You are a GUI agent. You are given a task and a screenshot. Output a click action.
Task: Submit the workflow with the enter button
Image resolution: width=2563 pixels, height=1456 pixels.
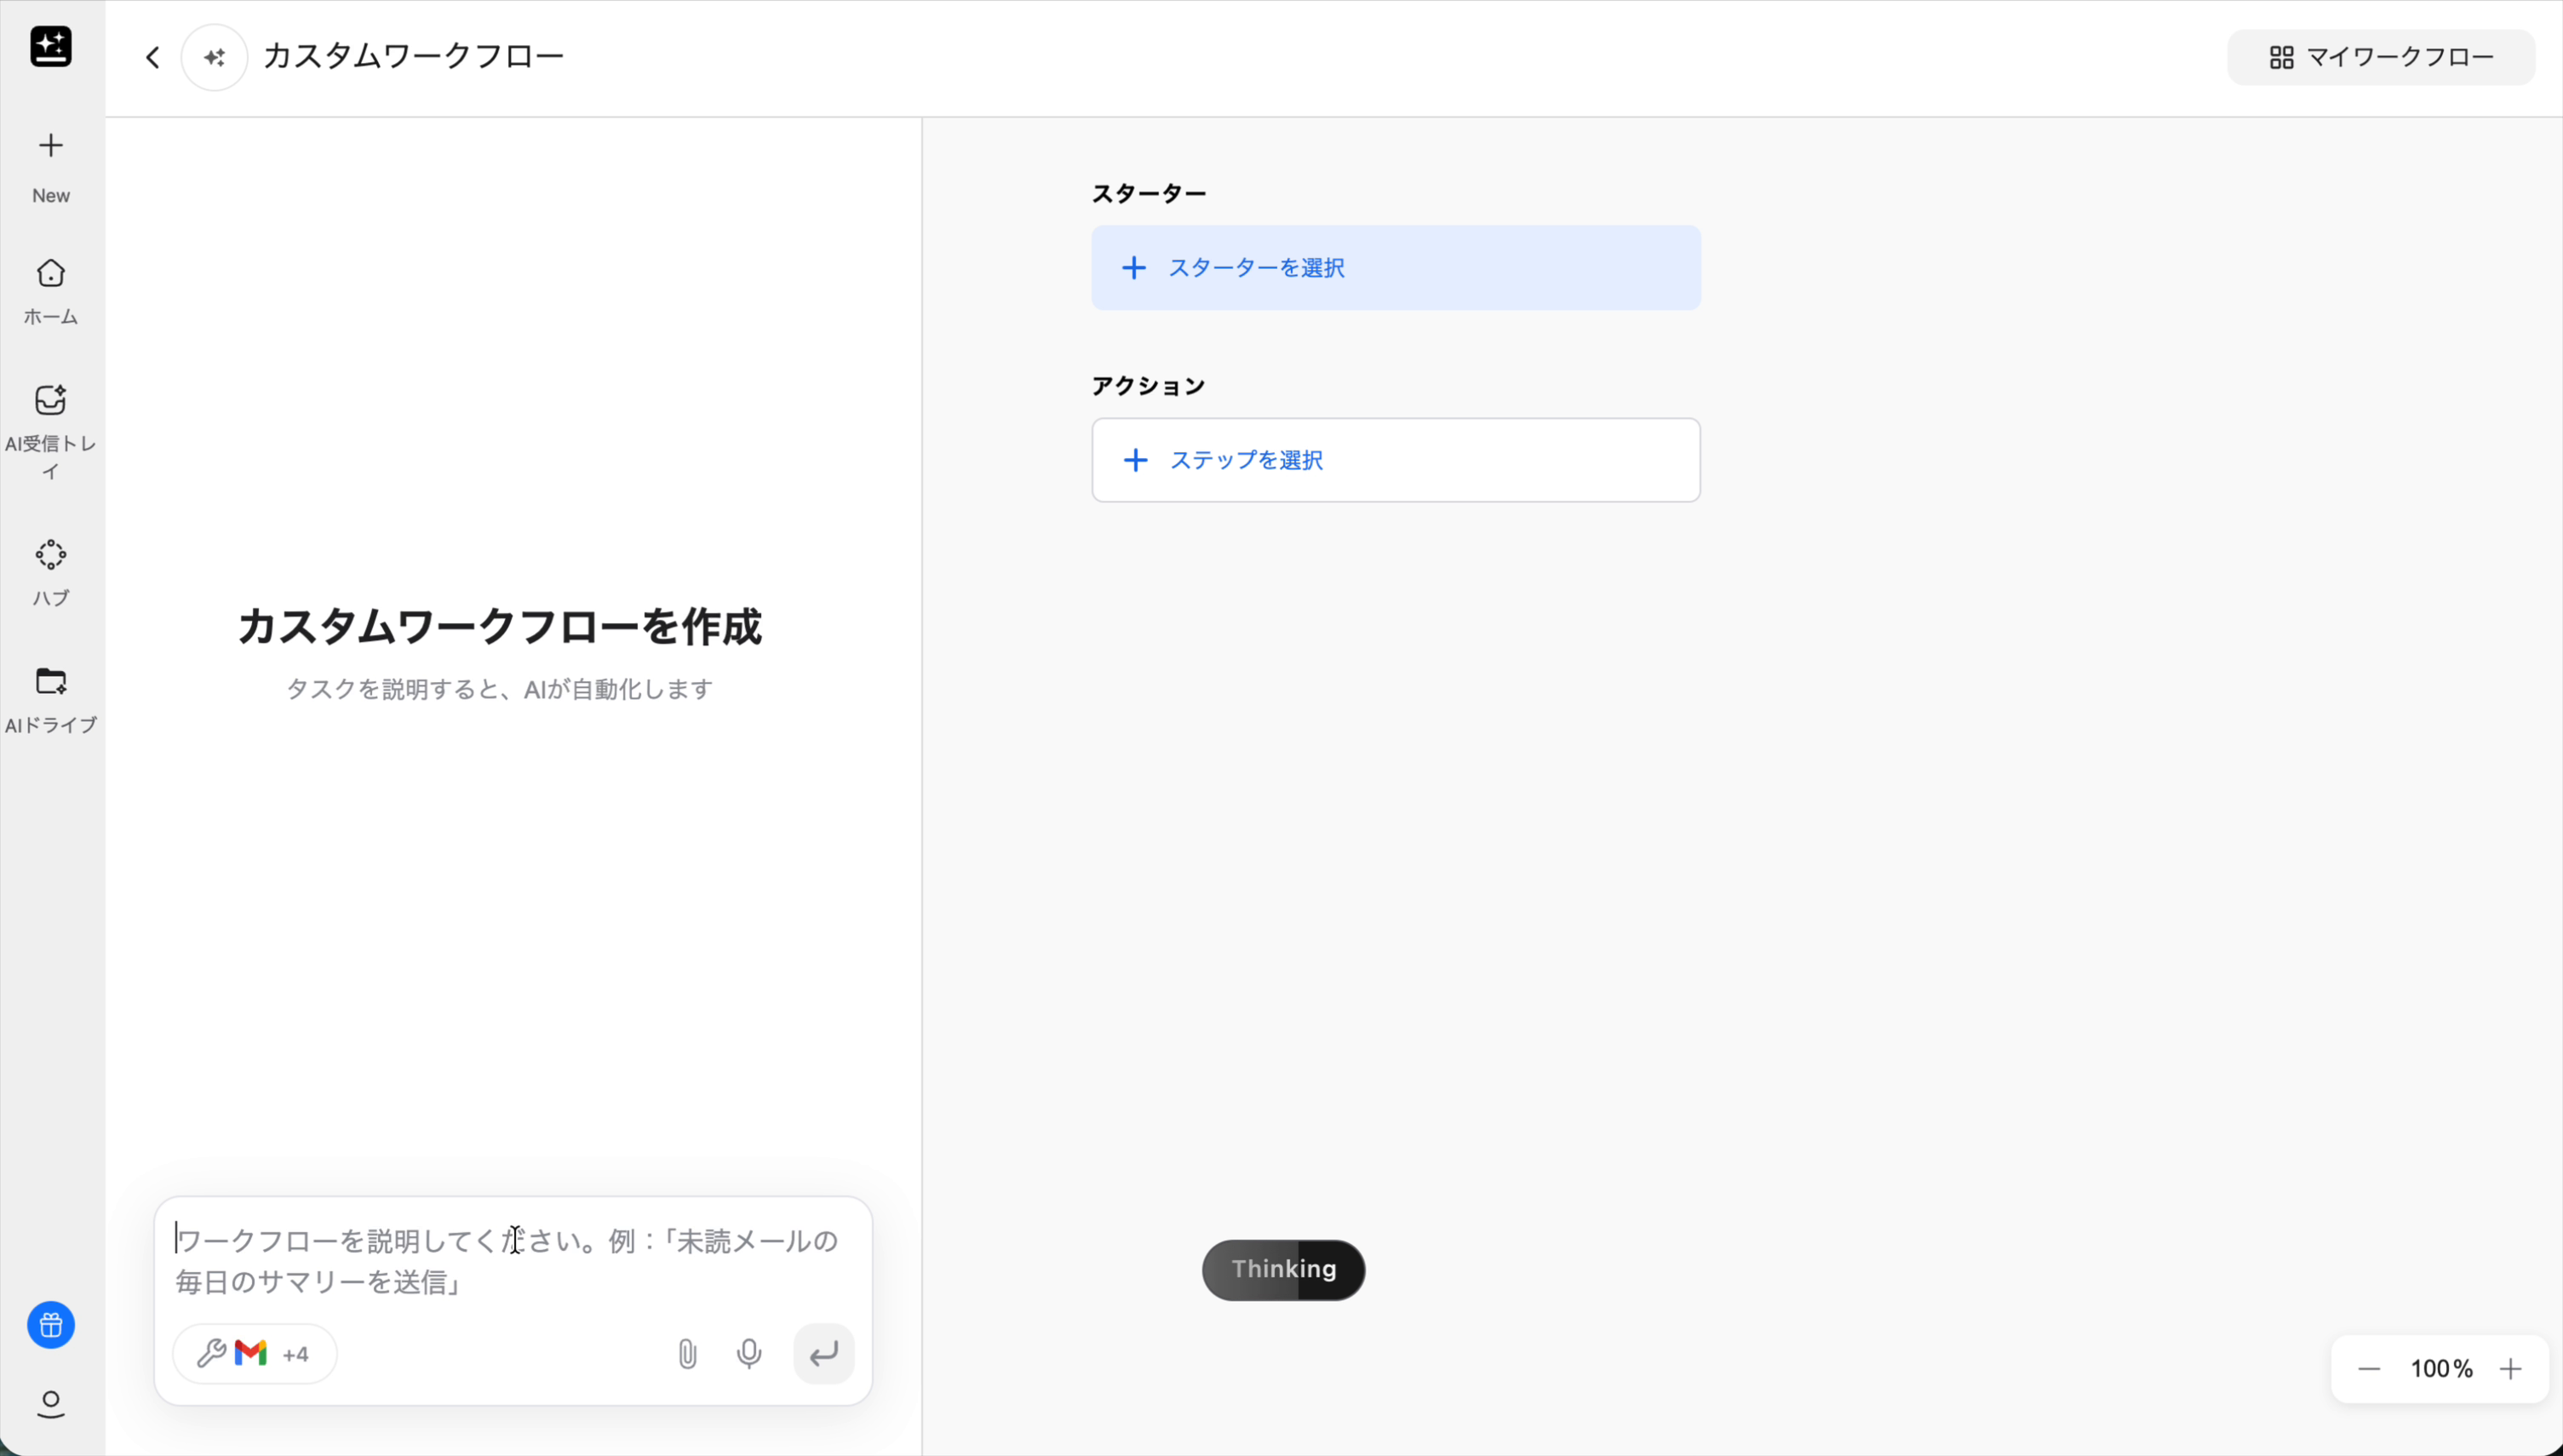[x=823, y=1353]
